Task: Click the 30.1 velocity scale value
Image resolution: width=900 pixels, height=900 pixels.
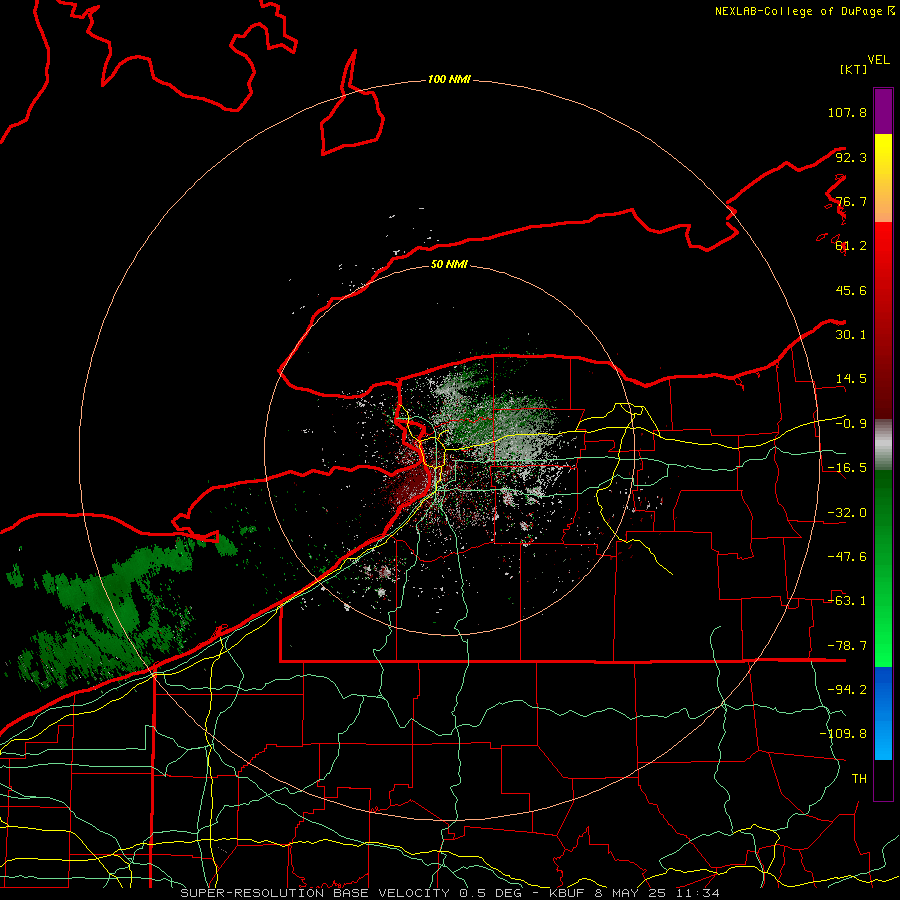Action: 851,335
